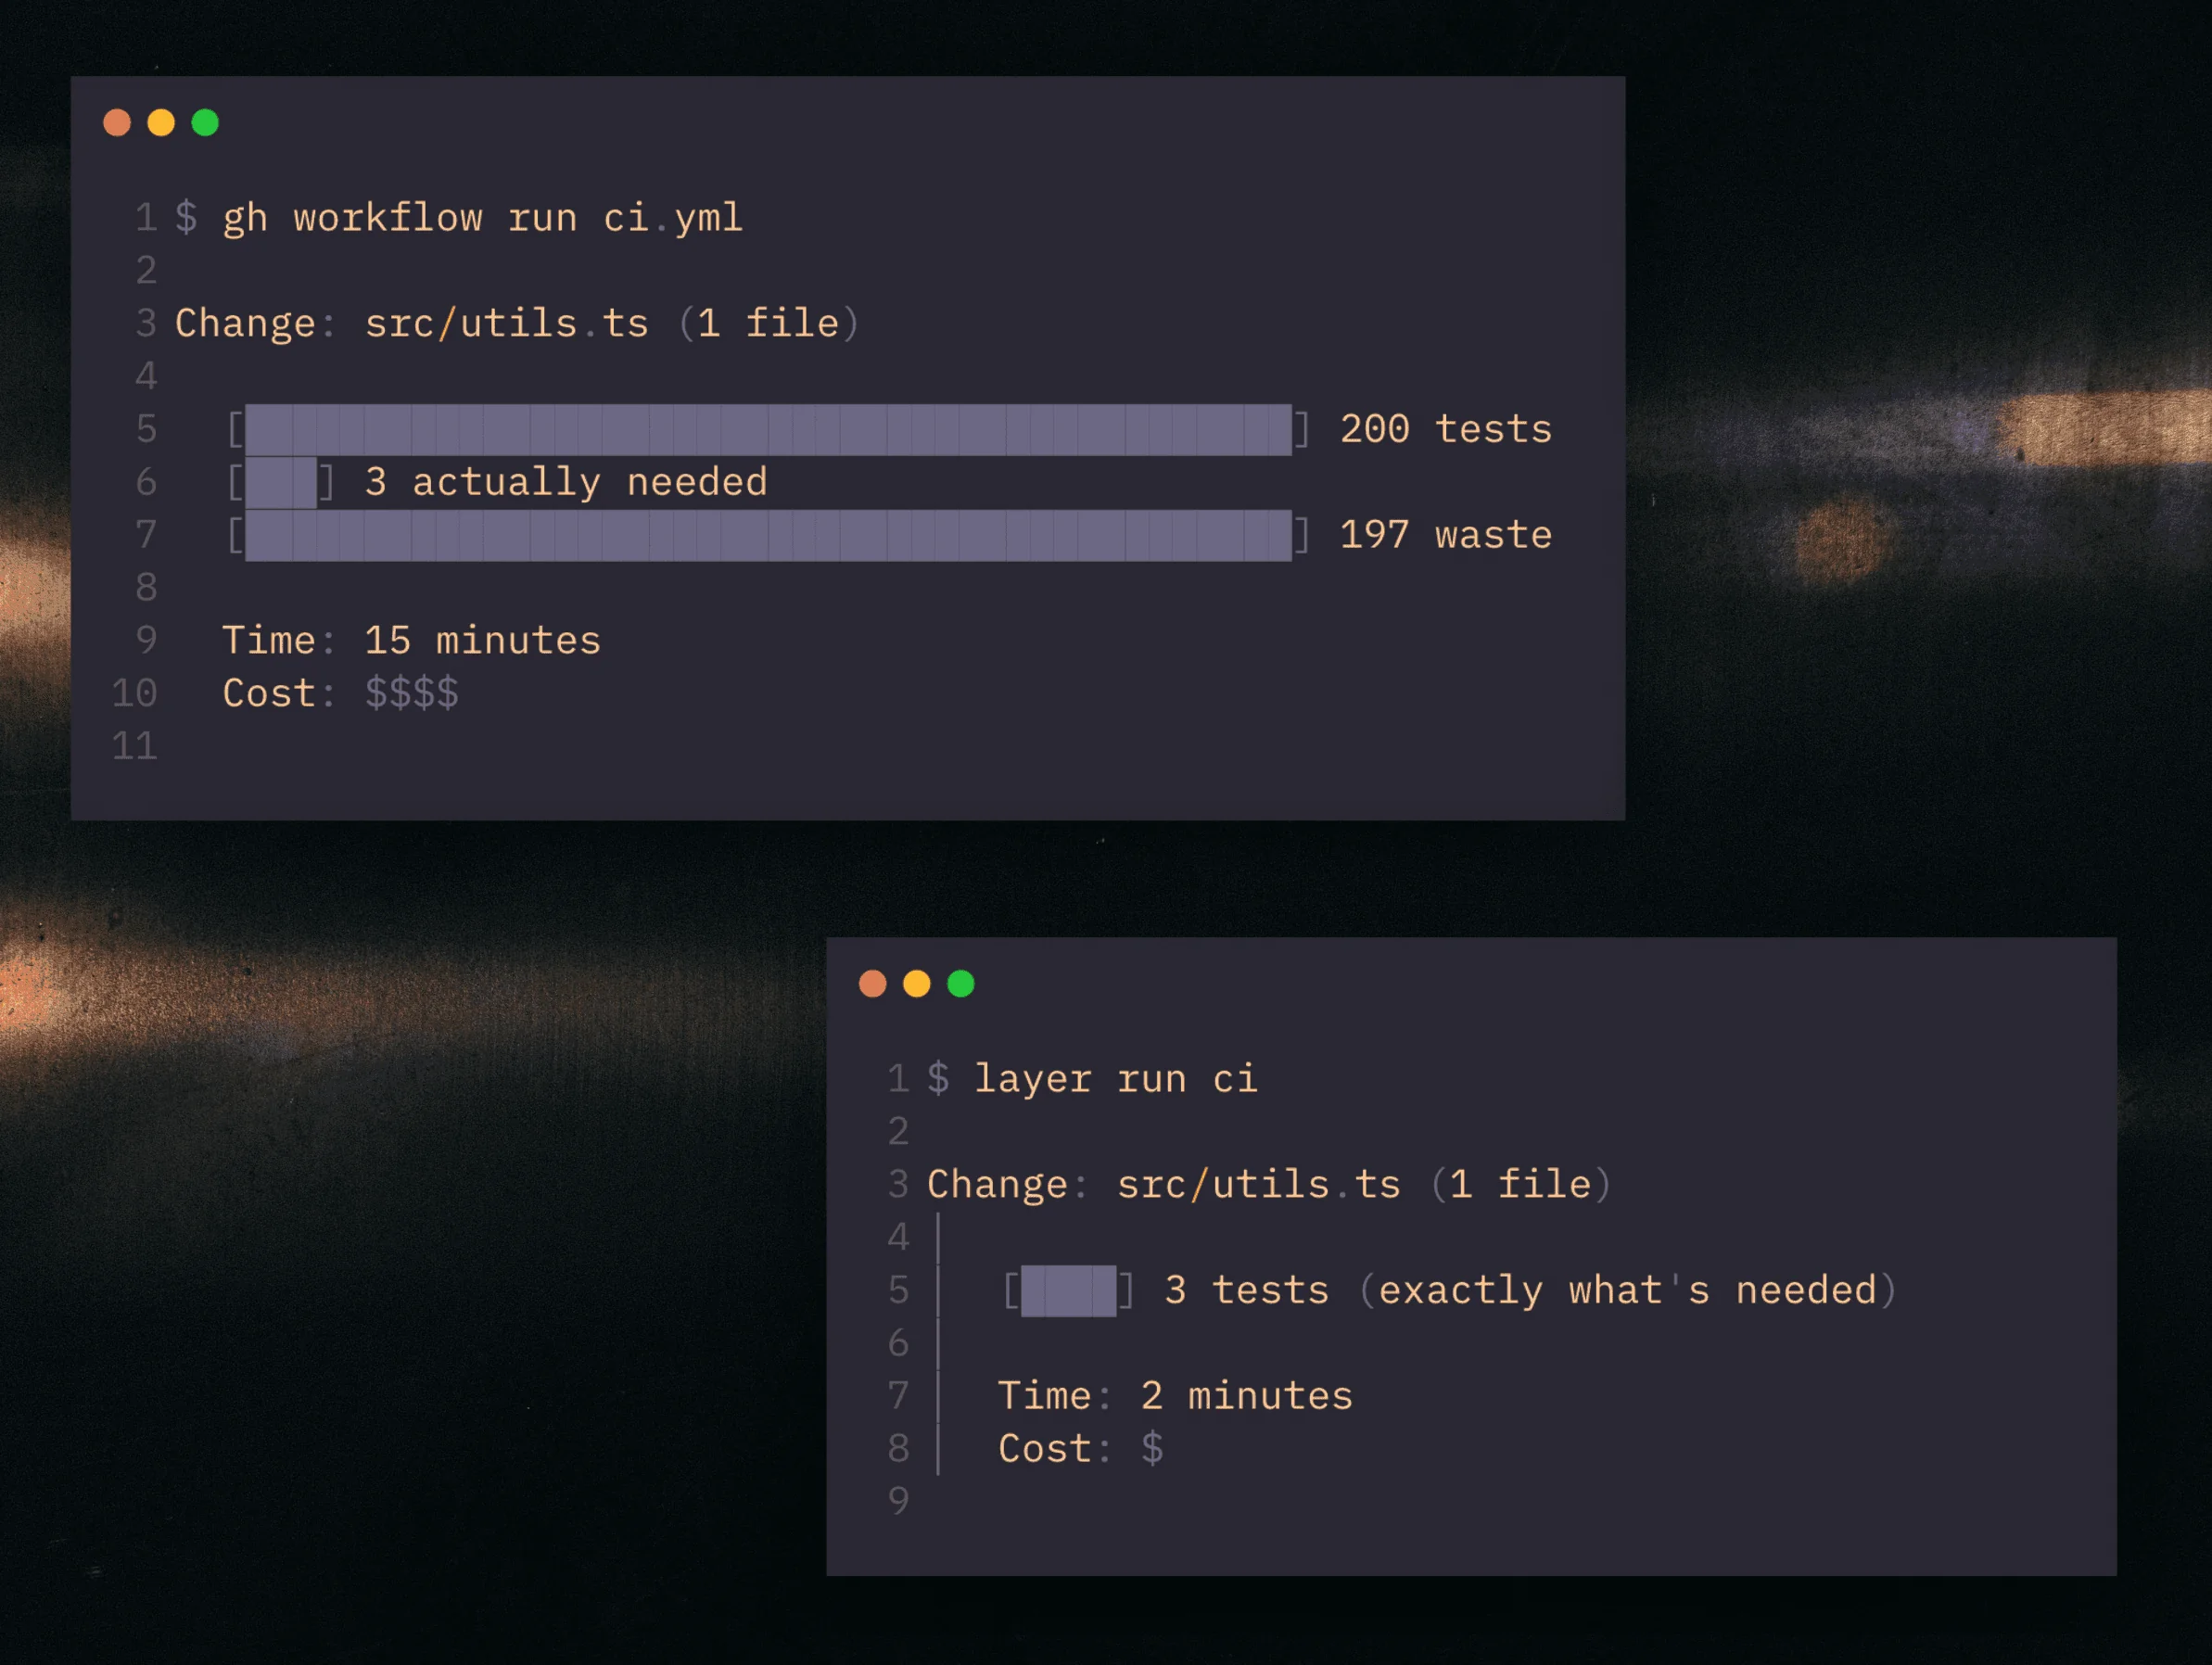Image resolution: width=2212 pixels, height=1665 pixels.
Task: Click yellow minimize dot on top terminal
Action: pos(161,123)
